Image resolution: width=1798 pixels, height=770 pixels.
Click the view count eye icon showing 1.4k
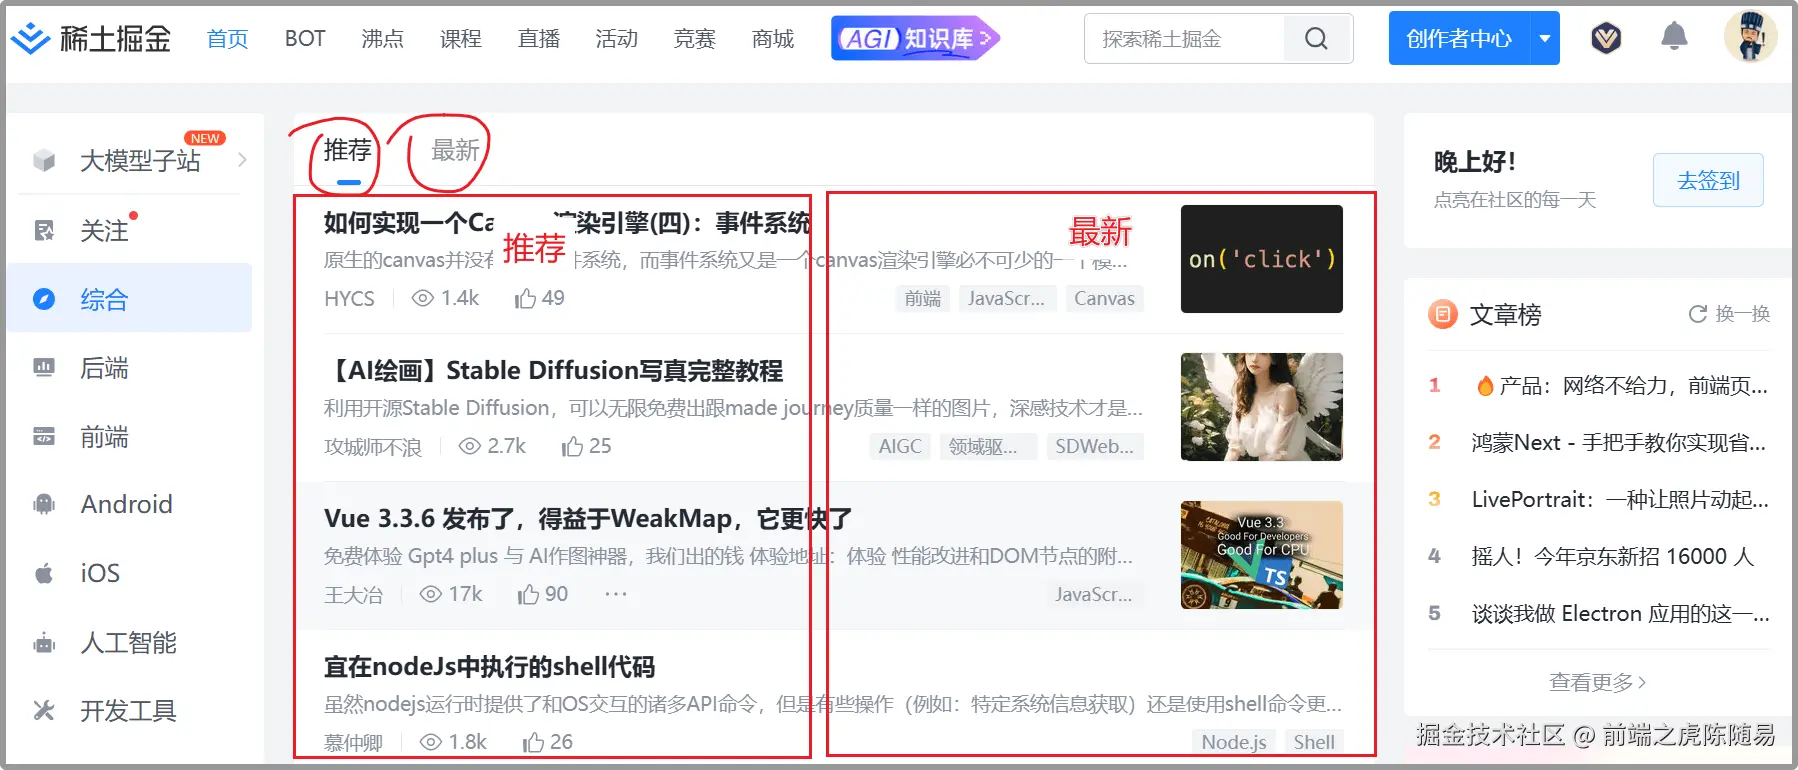(x=423, y=298)
